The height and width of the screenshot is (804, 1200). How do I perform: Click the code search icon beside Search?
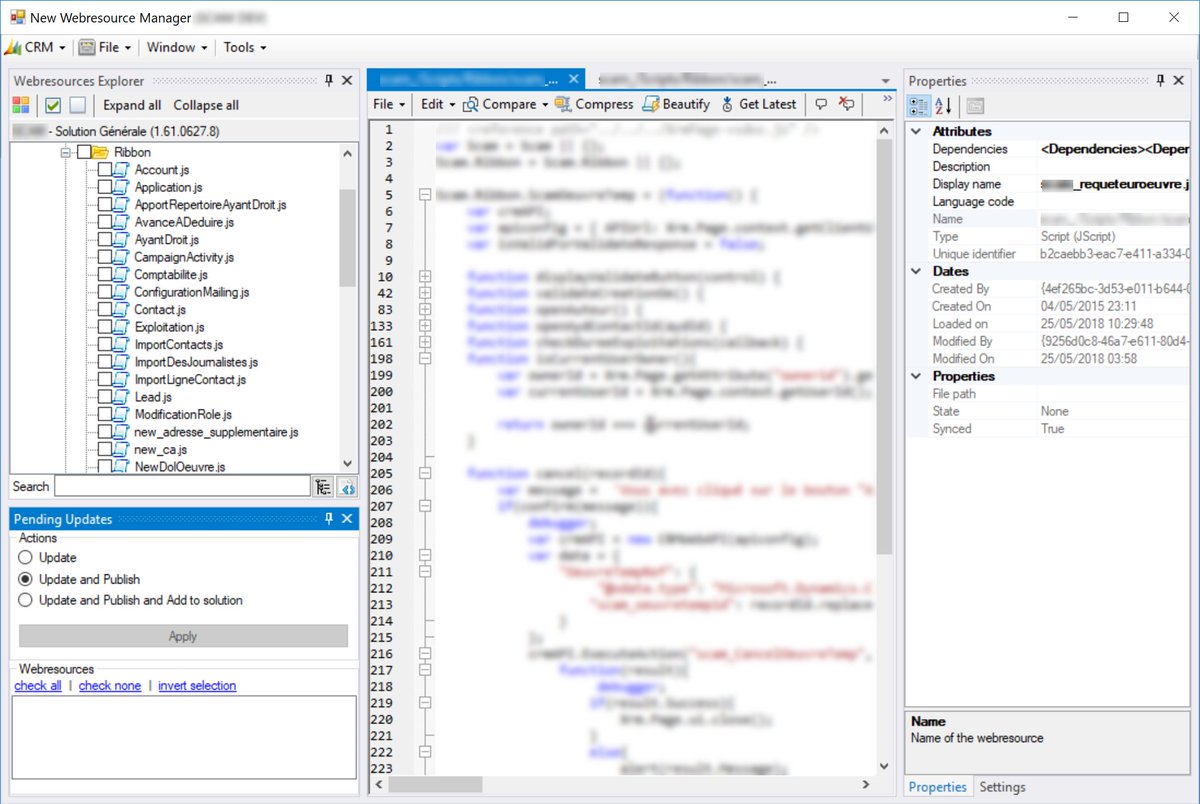[347, 487]
